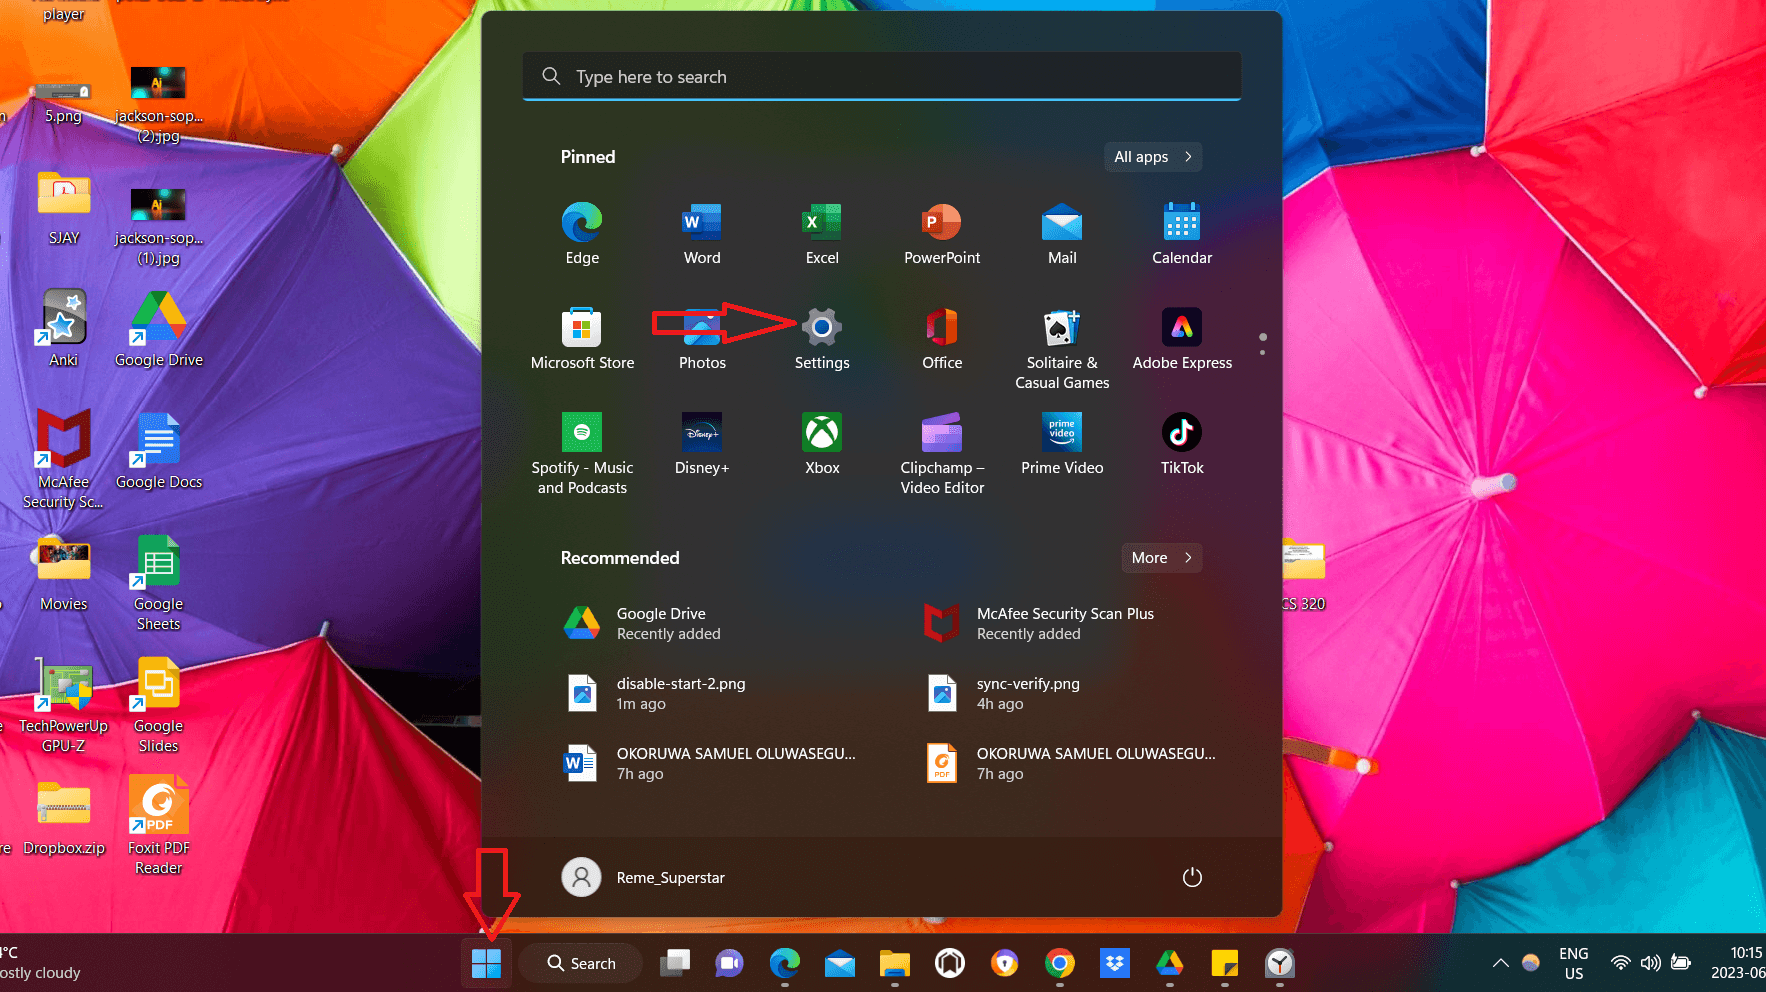Viewport: 1766px width, 992px height.
Task: Select Google Docs desktop shortcut
Action: pyautogui.click(x=159, y=451)
